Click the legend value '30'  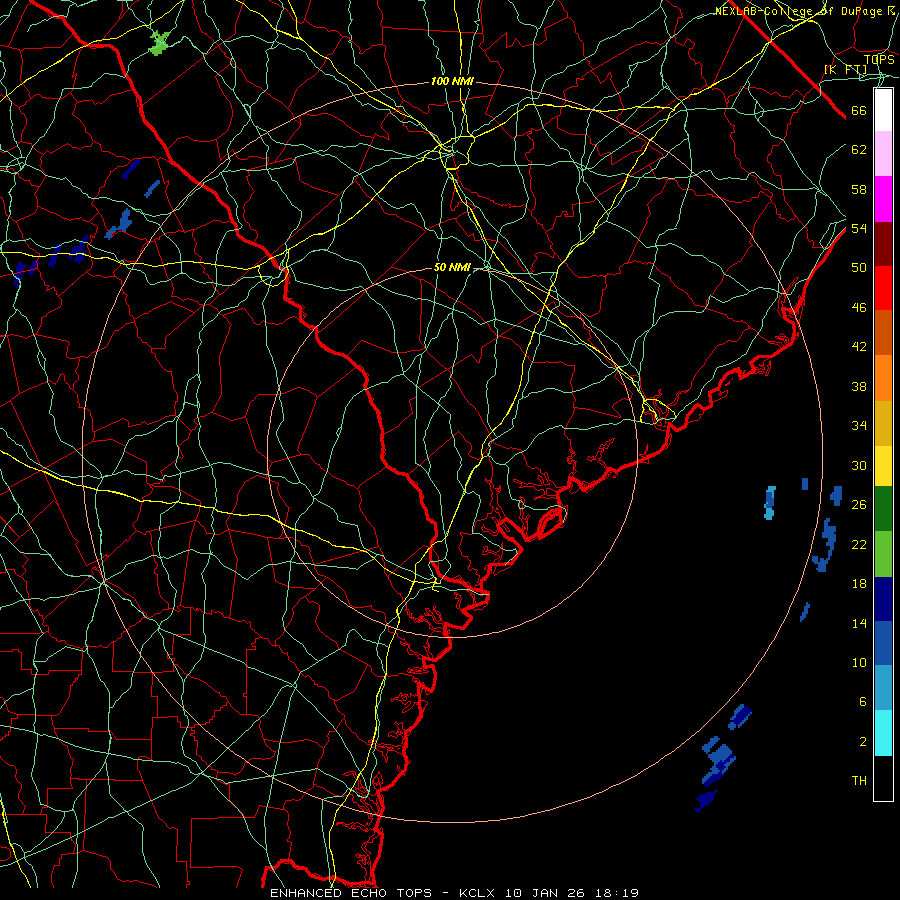[859, 465]
